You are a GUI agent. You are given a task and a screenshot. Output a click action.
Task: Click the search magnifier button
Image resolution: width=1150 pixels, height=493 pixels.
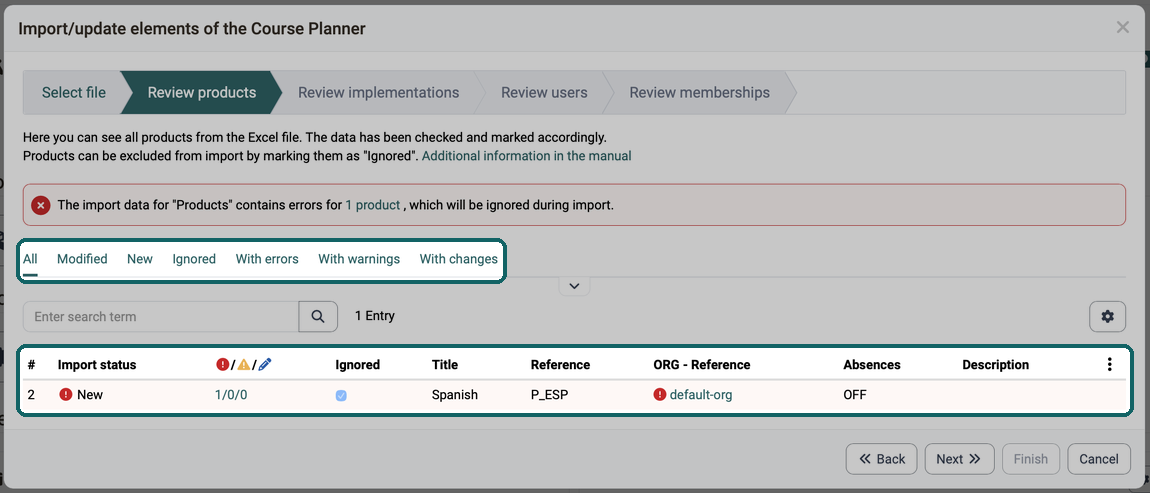pyautogui.click(x=318, y=317)
